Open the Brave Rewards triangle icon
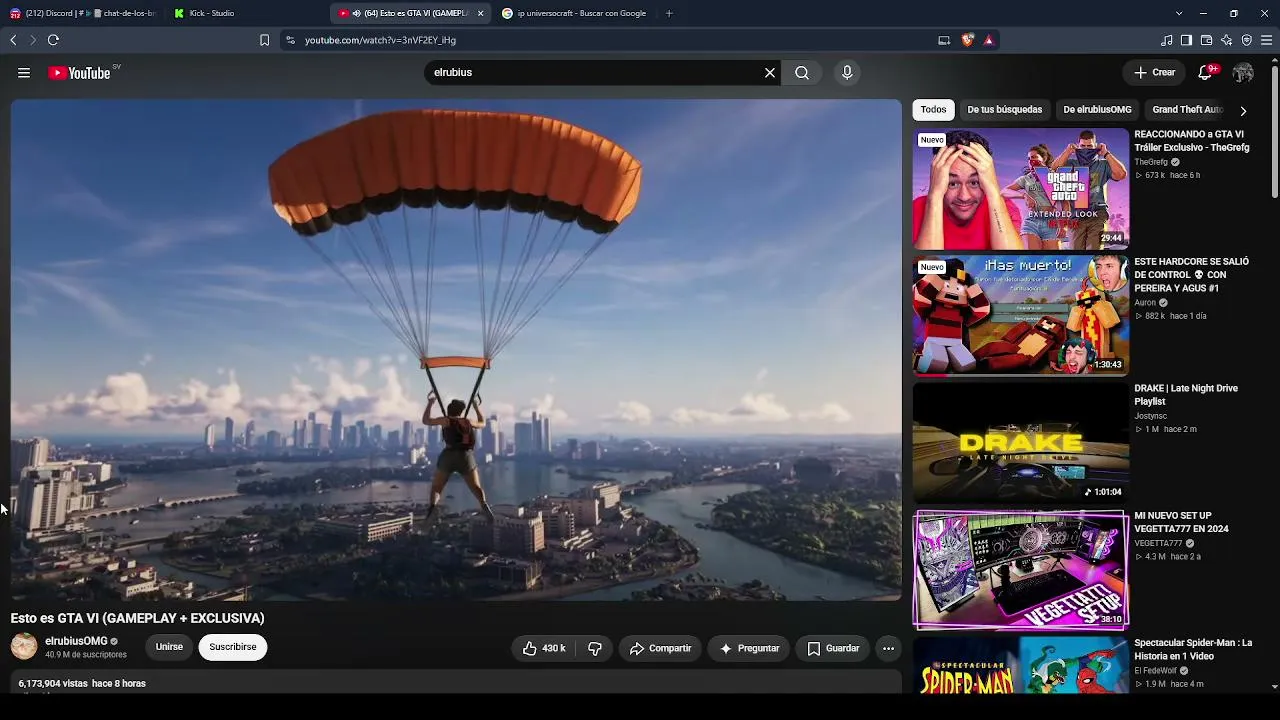The width and height of the screenshot is (1280, 720). pyautogui.click(x=989, y=40)
